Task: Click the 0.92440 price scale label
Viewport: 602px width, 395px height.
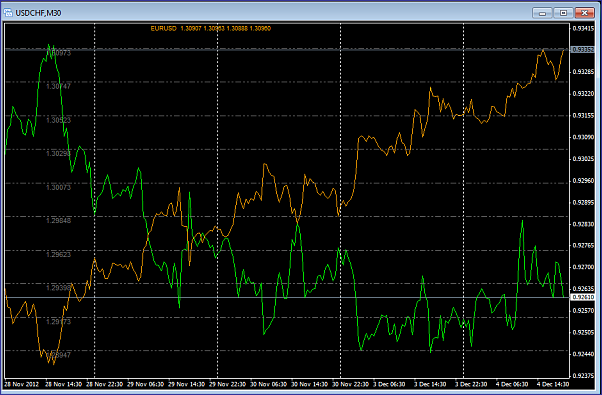Action: [x=583, y=354]
